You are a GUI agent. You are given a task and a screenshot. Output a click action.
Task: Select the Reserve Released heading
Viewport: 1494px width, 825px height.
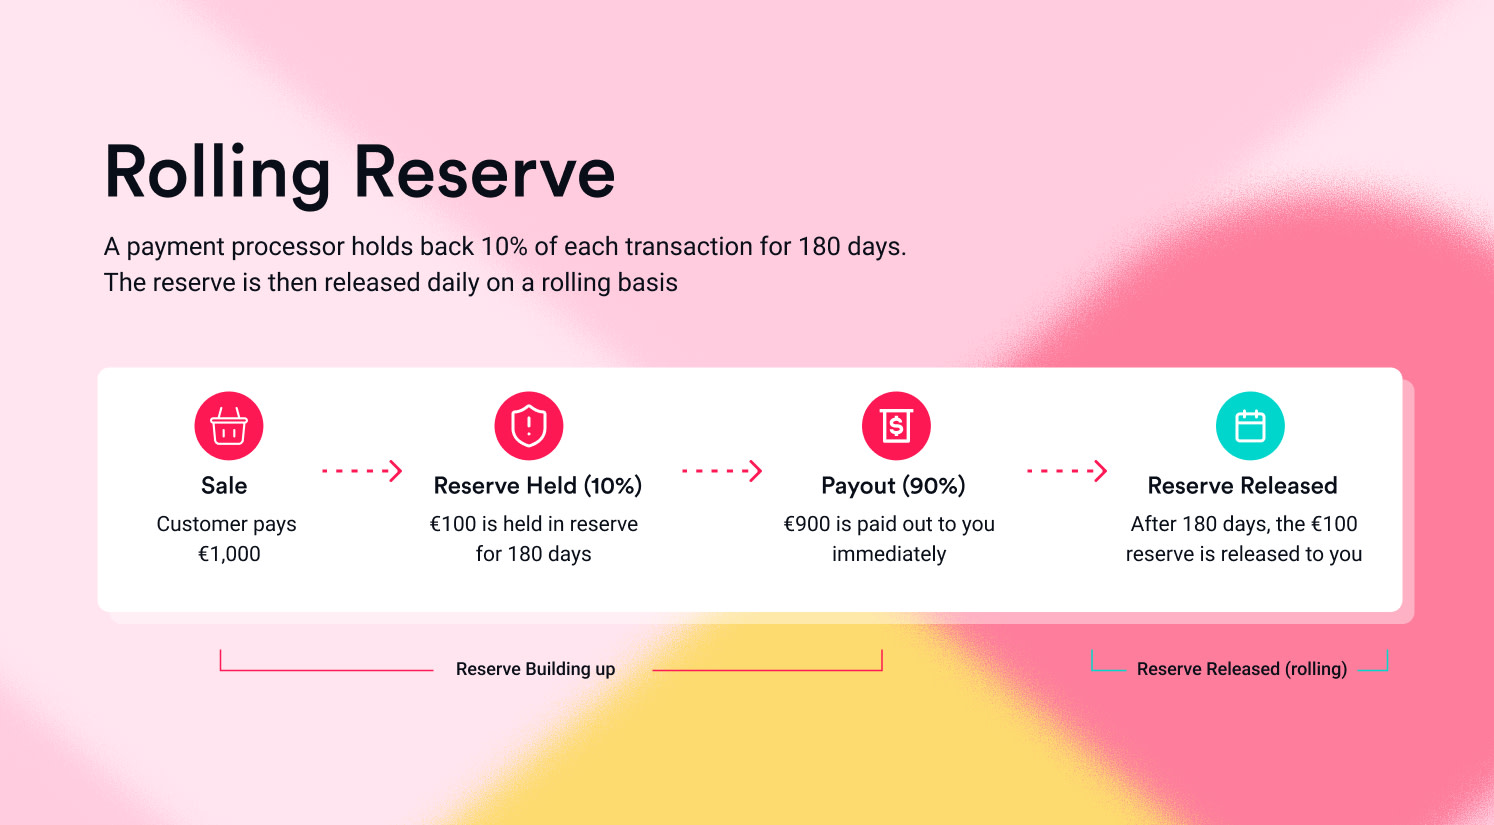click(x=1242, y=486)
